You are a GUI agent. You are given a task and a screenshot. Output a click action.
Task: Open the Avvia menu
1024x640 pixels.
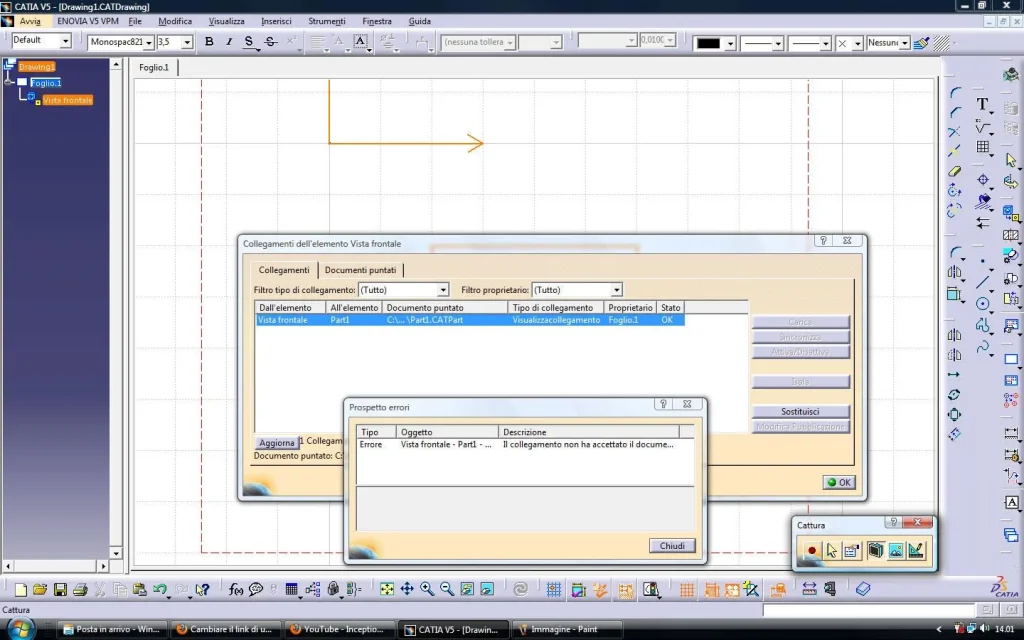click(x=30, y=22)
